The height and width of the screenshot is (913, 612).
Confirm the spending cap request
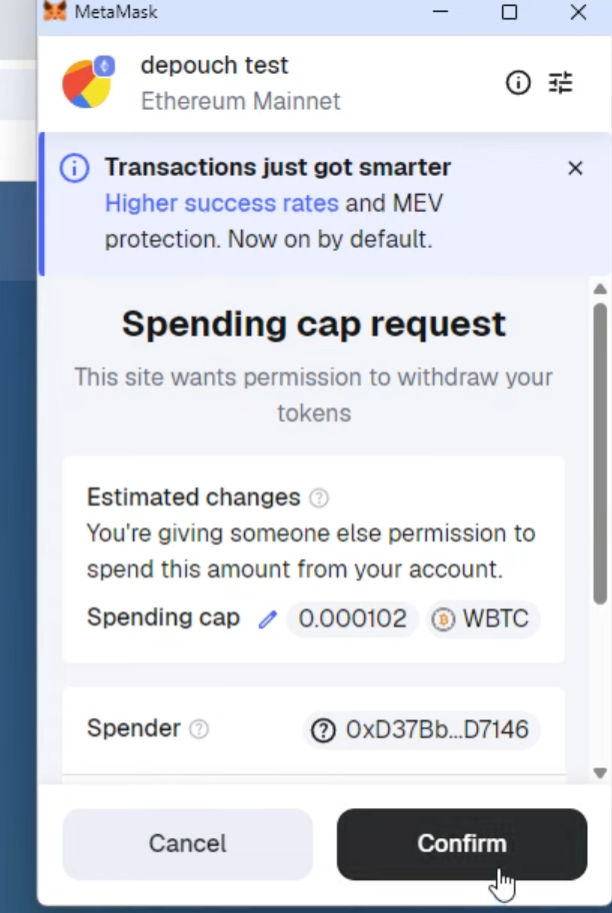coord(461,843)
